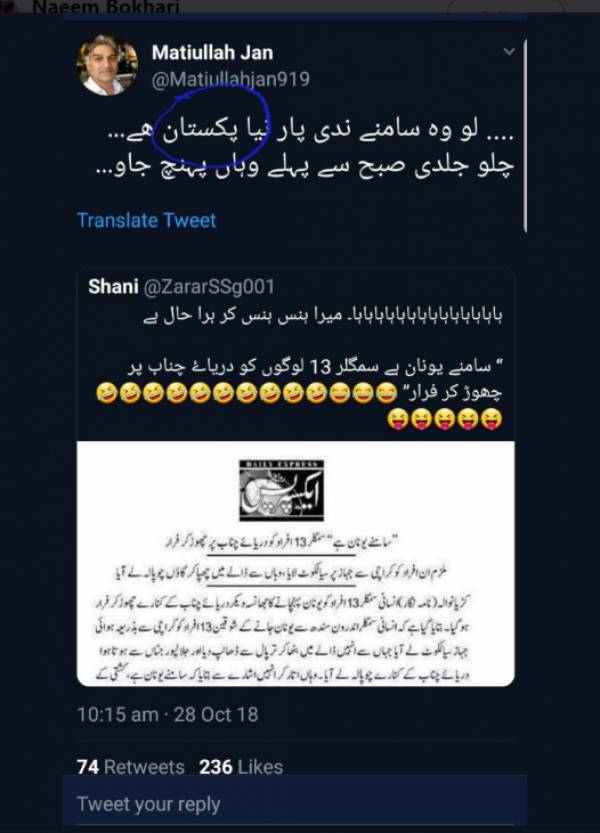Click the Translate Tweet link
Viewport: 600px width, 833px height.
[x=147, y=220]
